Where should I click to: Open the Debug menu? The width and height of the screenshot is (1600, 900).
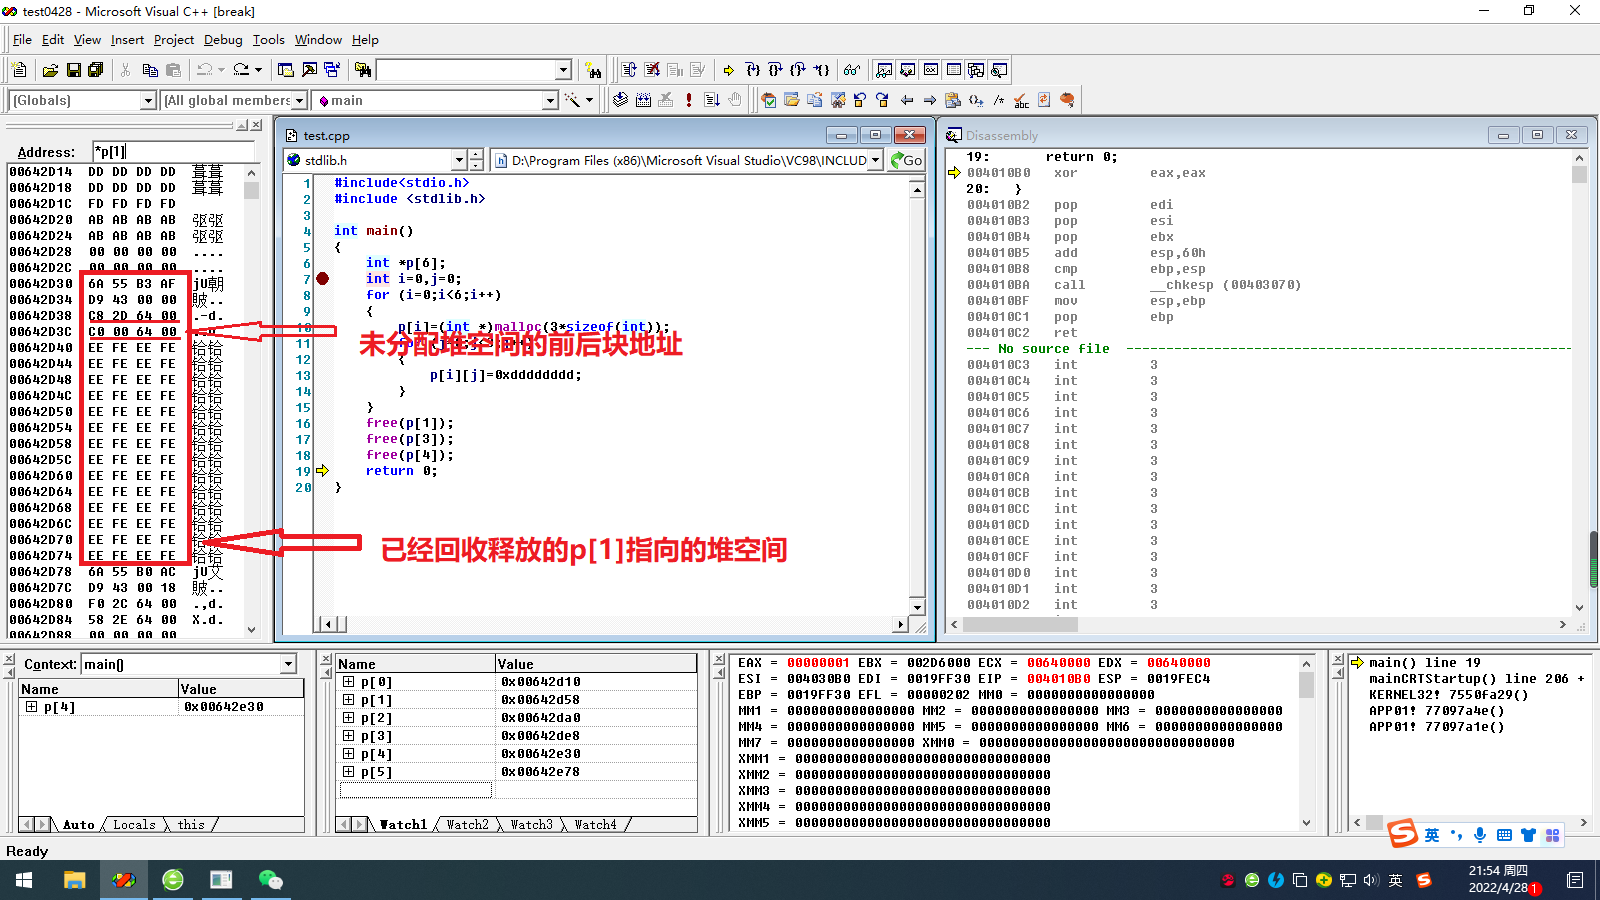[223, 40]
